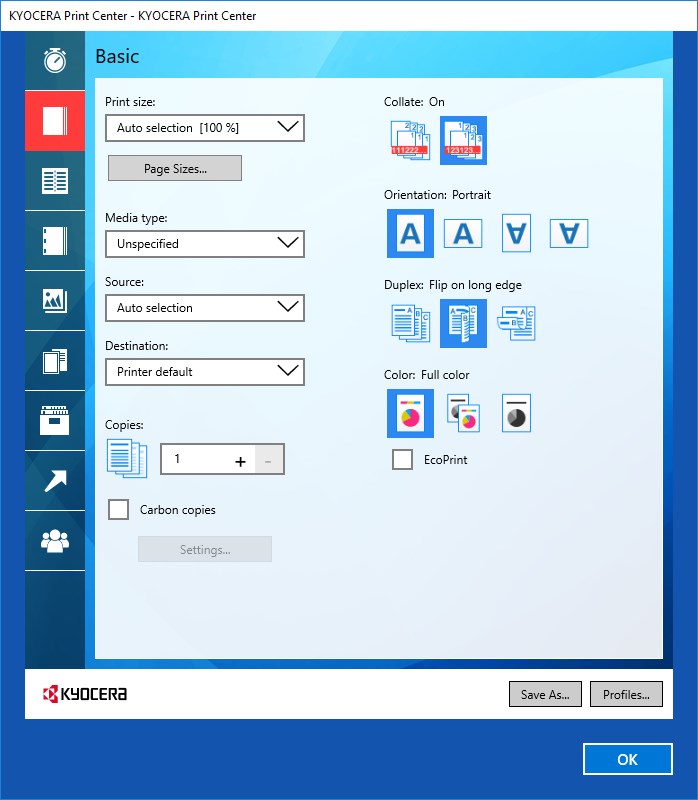The image size is (698, 800).
Task: Open the Advanced tab with arrow icon
Action: coord(55,481)
